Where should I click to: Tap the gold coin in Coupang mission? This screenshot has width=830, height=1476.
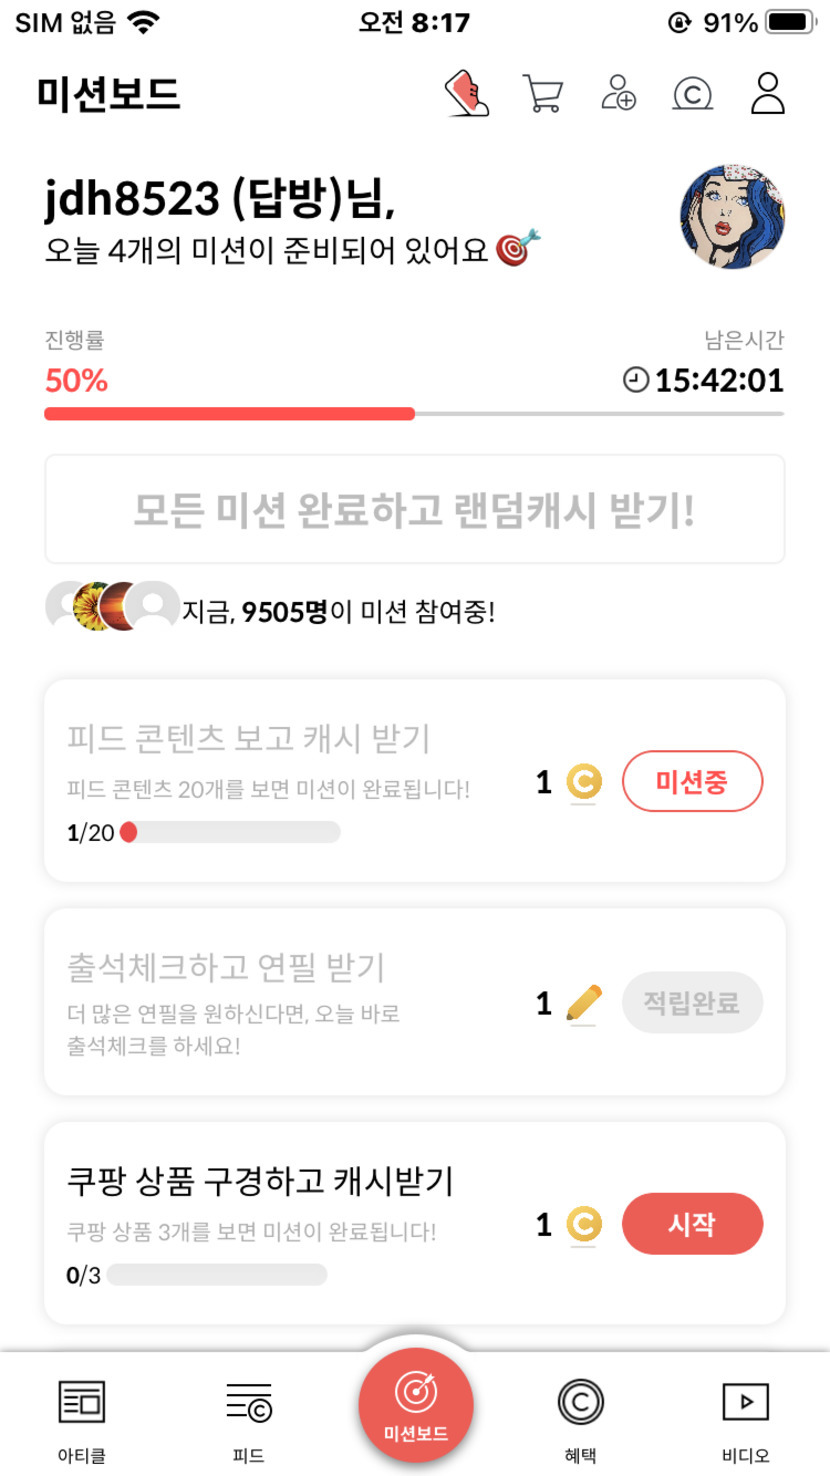click(x=584, y=1224)
